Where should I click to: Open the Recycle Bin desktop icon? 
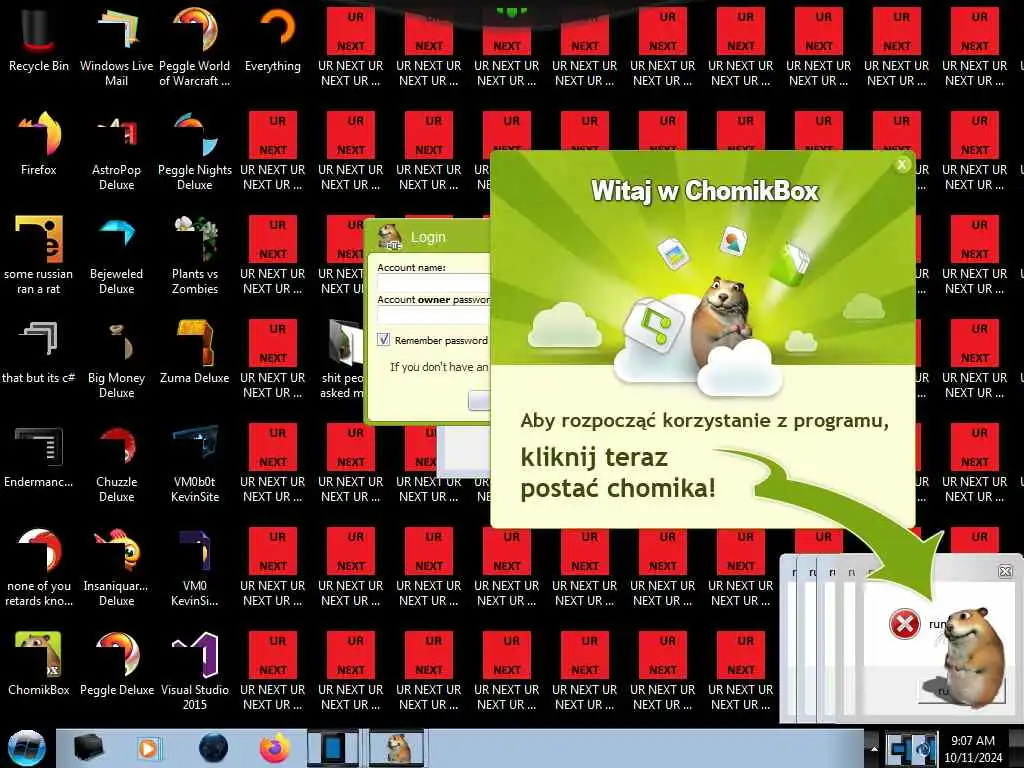tap(39, 40)
